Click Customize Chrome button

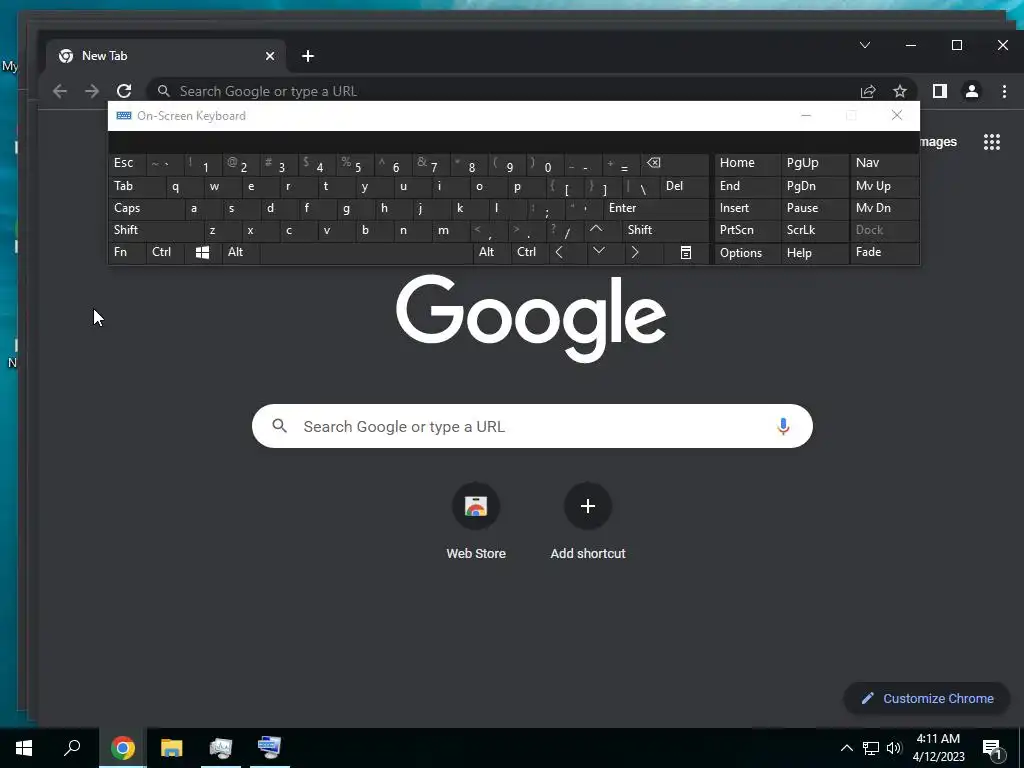coord(927,698)
